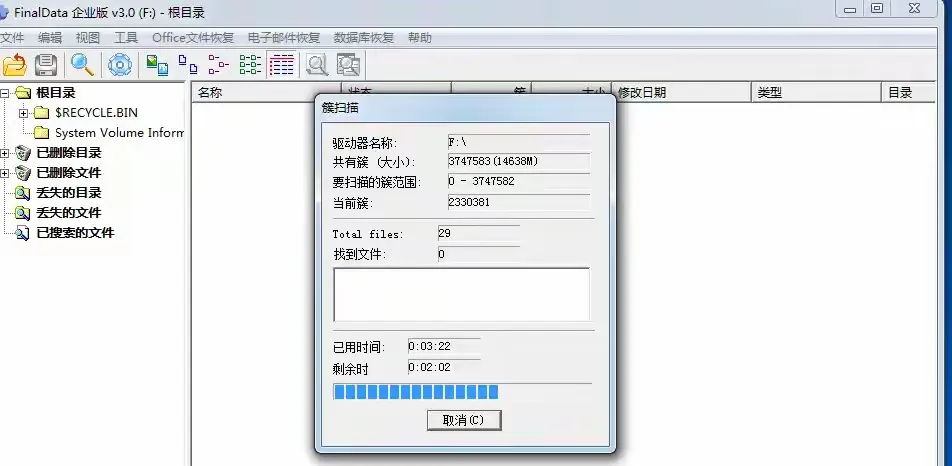Open the 编辑 menu

tap(50, 38)
